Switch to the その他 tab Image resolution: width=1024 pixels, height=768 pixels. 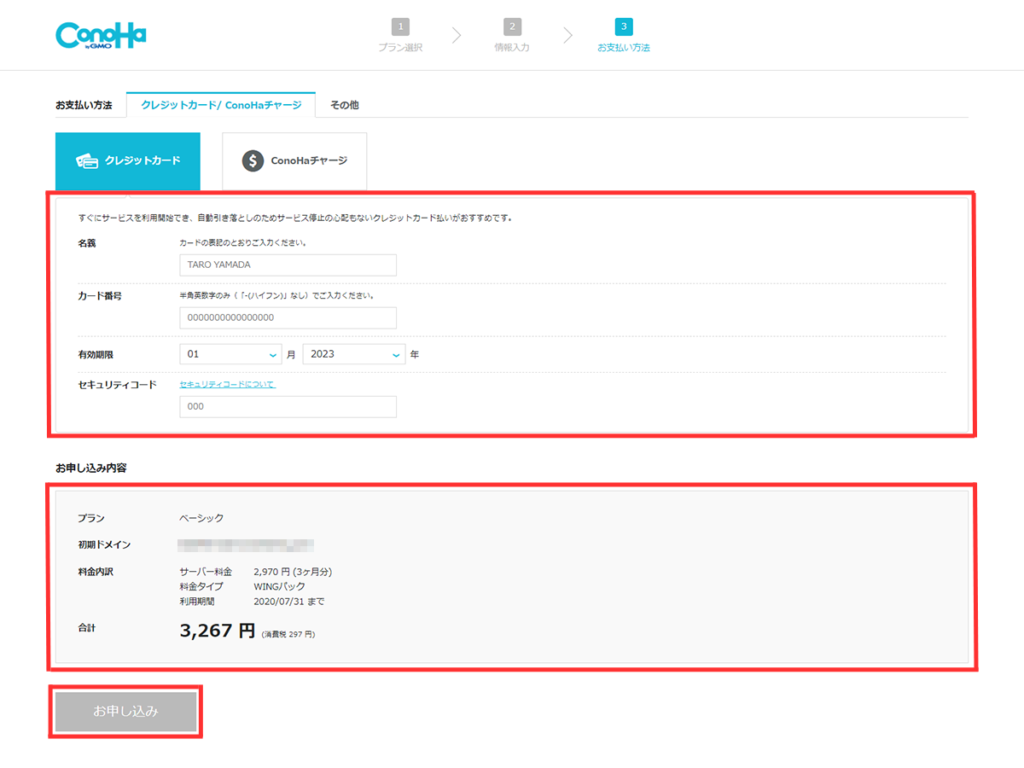click(x=344, y=105)
